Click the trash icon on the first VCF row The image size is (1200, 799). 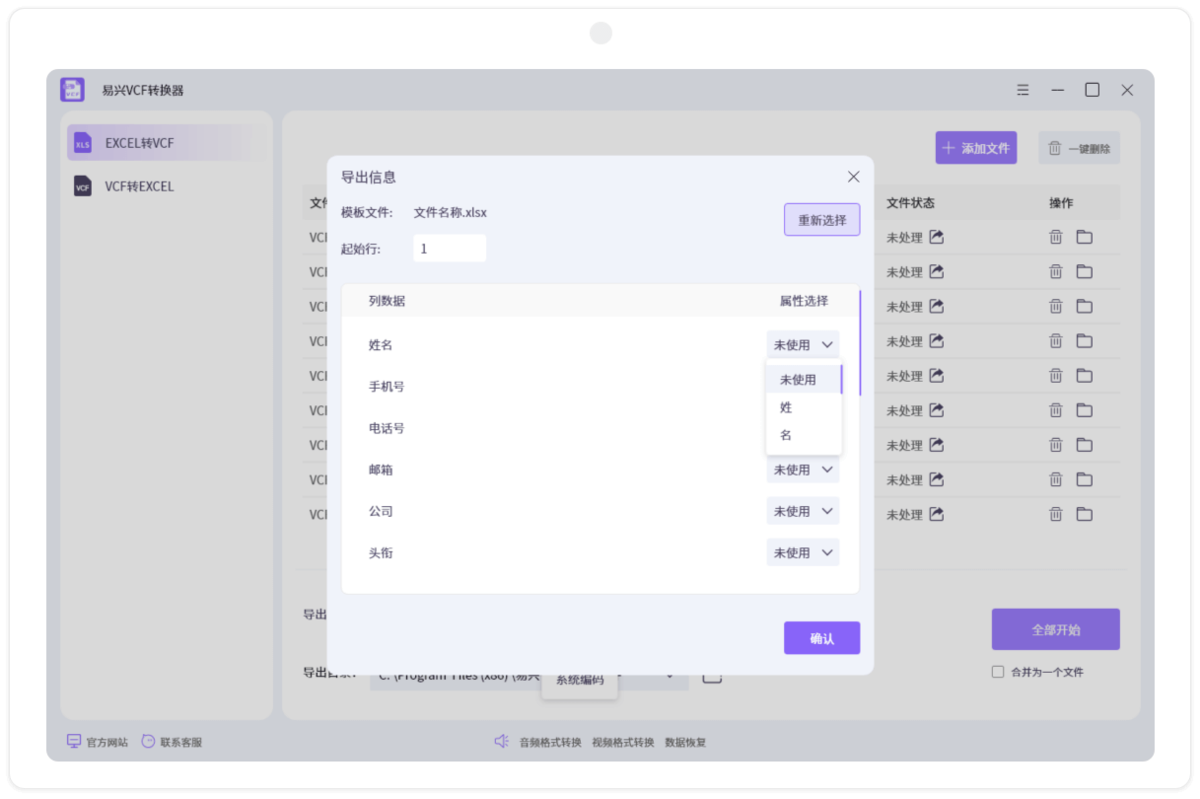click(1055, 237)
